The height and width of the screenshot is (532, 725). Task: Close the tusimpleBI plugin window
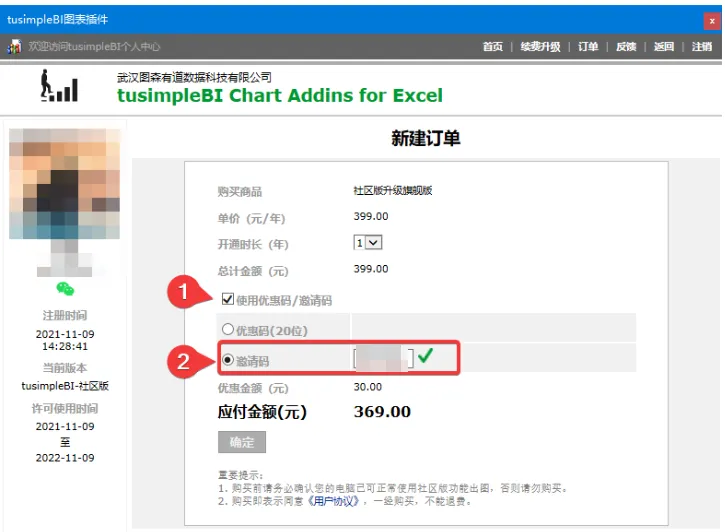click(712, 21)
